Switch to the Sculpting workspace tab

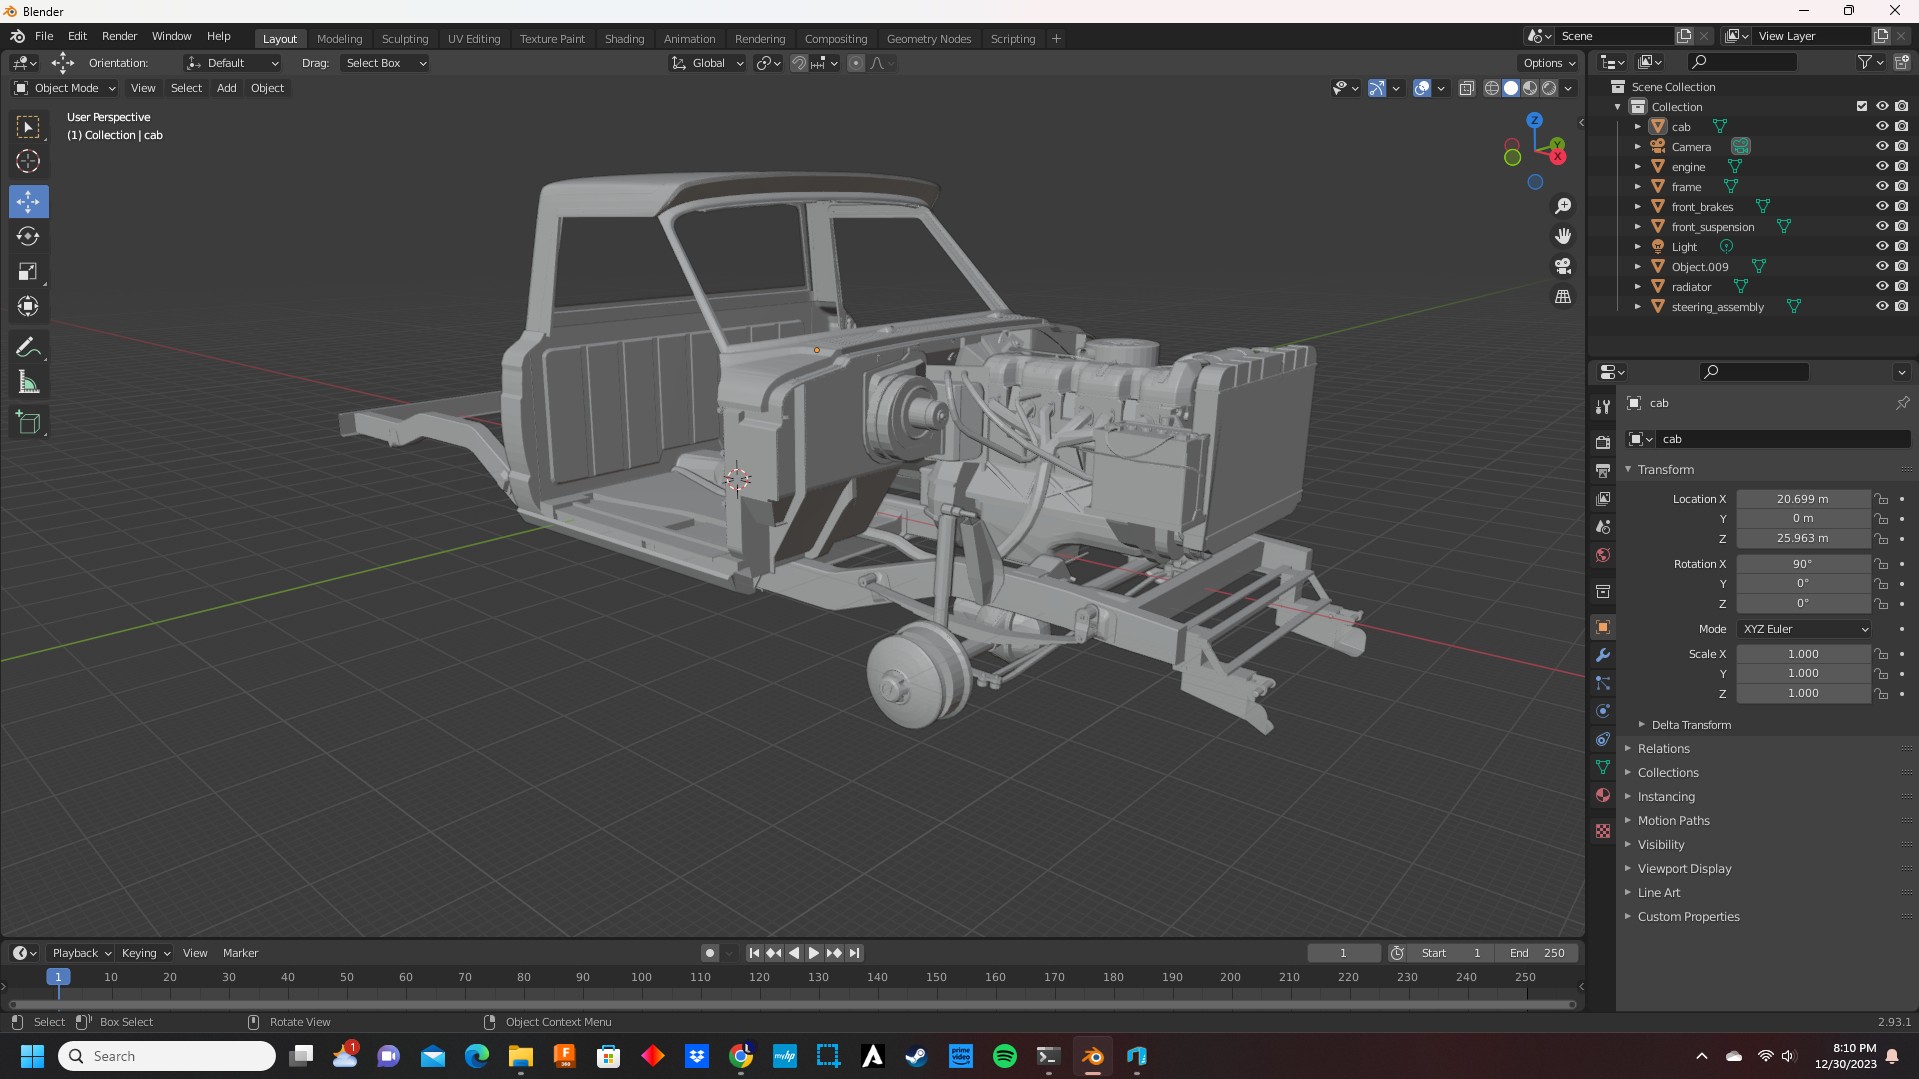click(x=404, y=39)
